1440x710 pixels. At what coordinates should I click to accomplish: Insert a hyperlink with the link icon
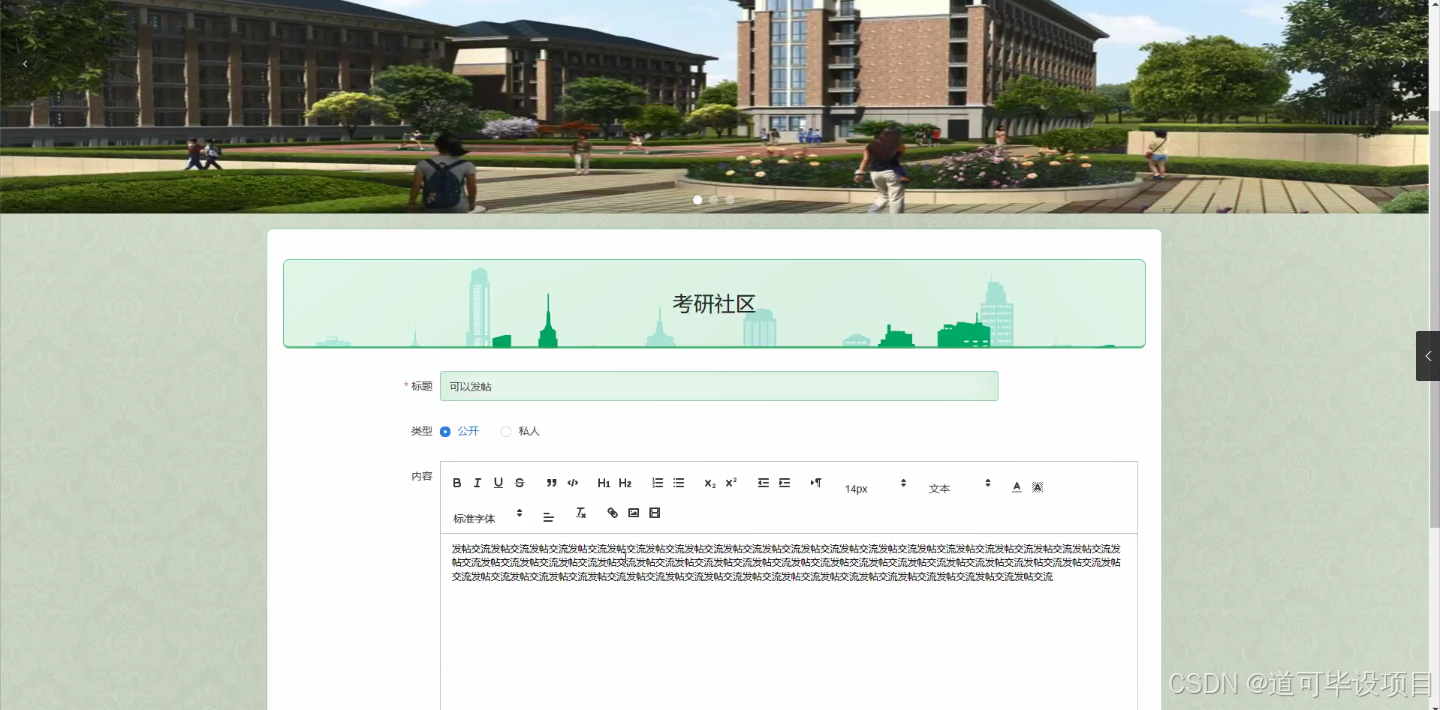click(613, 513)
